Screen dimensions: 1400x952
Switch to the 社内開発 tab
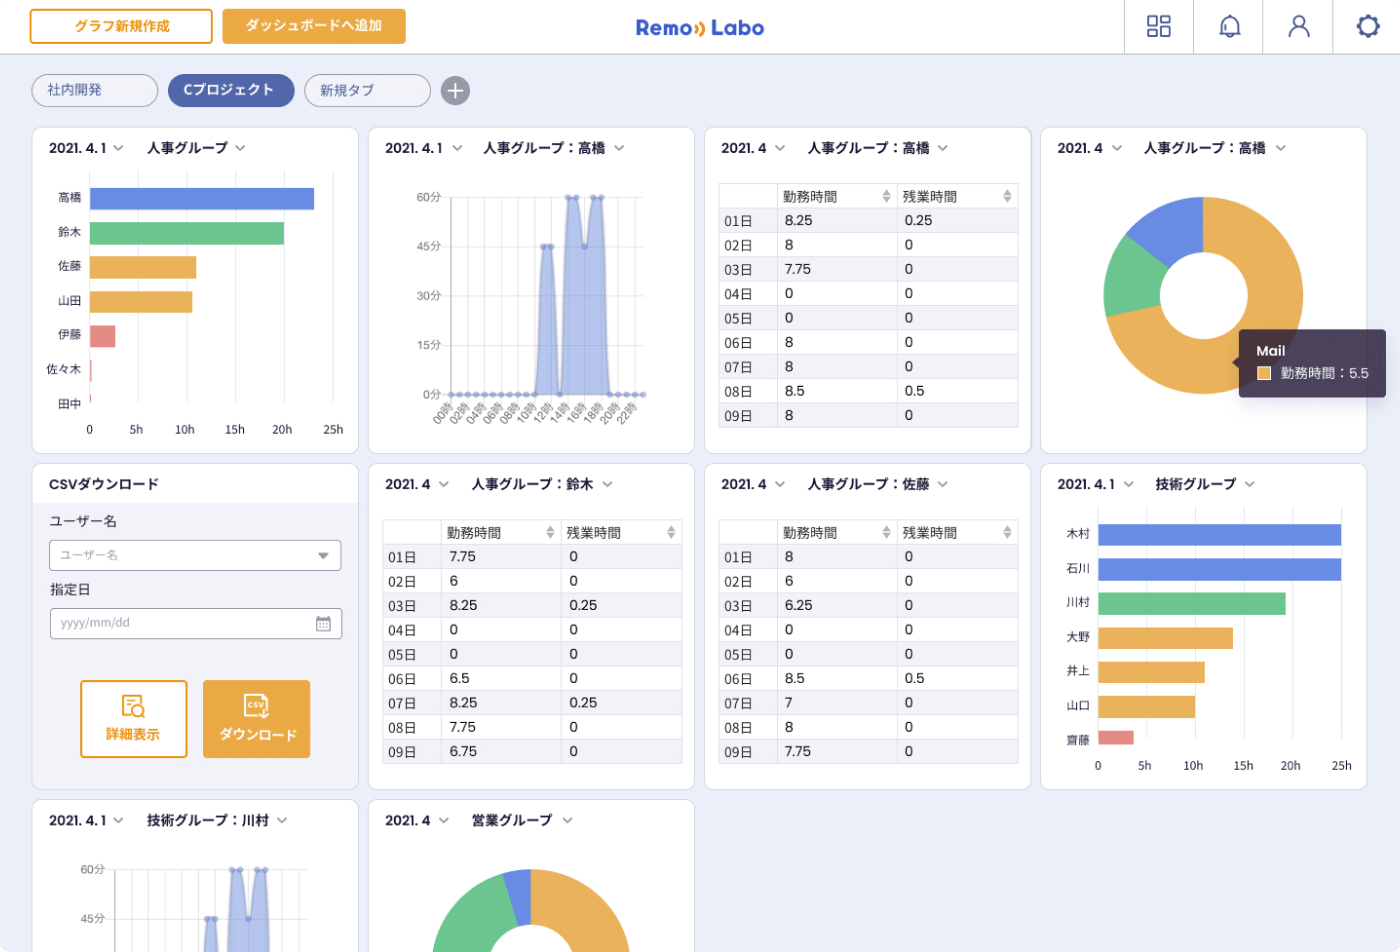click(94, 90)
